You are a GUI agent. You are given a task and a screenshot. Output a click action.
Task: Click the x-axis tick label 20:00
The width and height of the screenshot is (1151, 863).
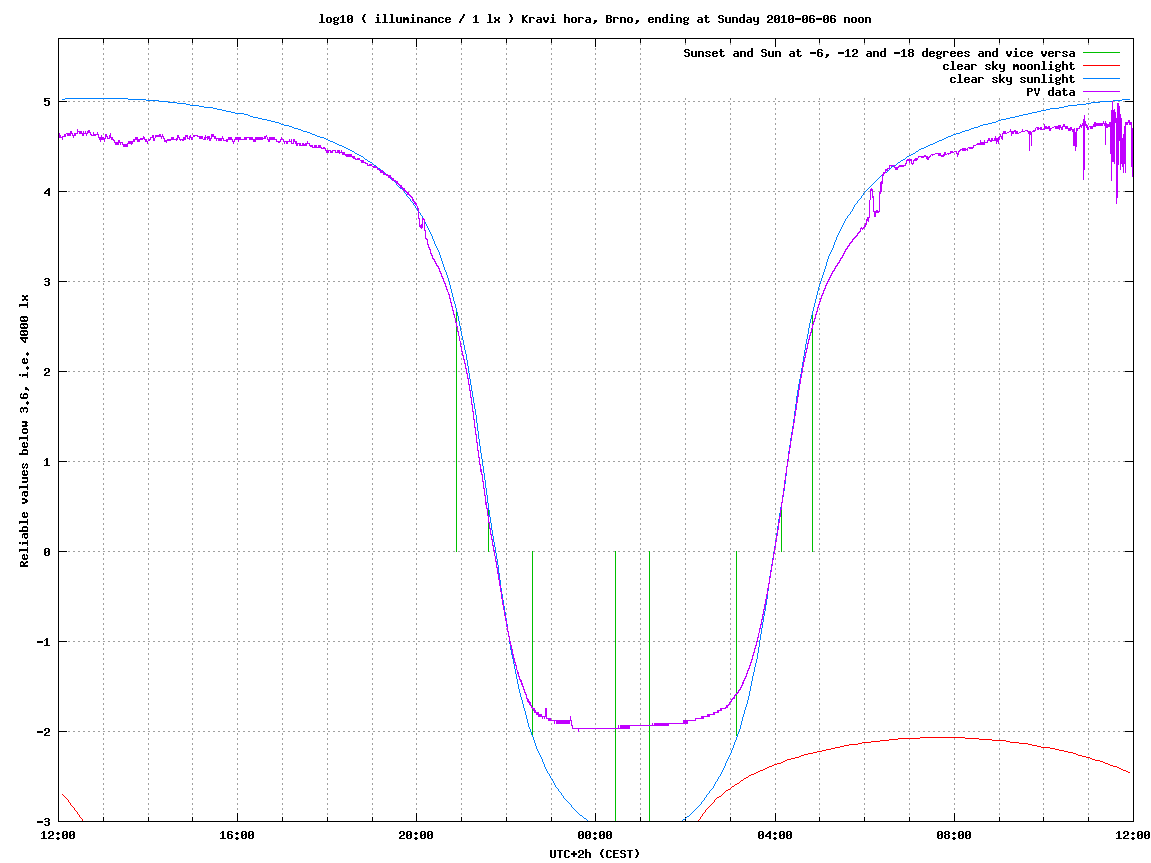click(x=416, y=836)
